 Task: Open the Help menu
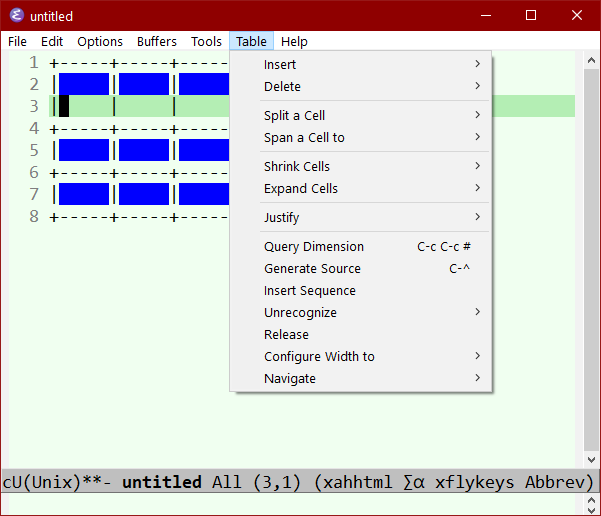294,41
